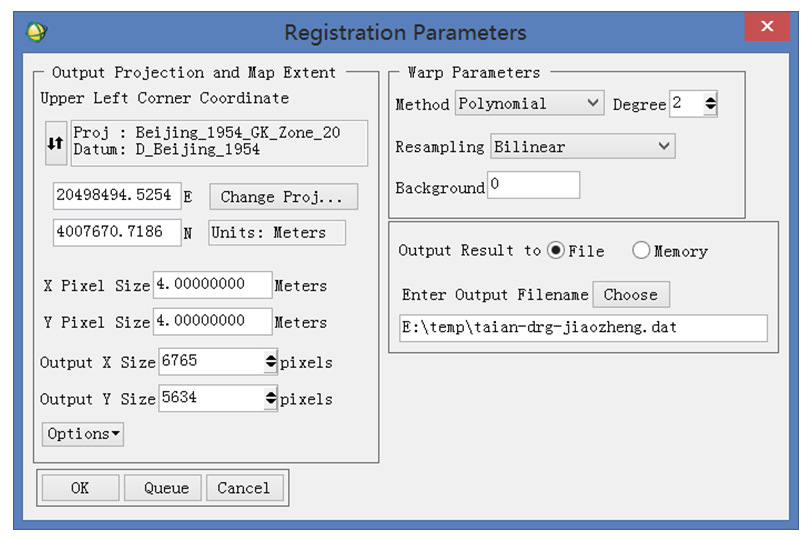Click the X Pixel Size field
Image resolution: width=807 pixels, height=540 pixels.
pos(213,285)
